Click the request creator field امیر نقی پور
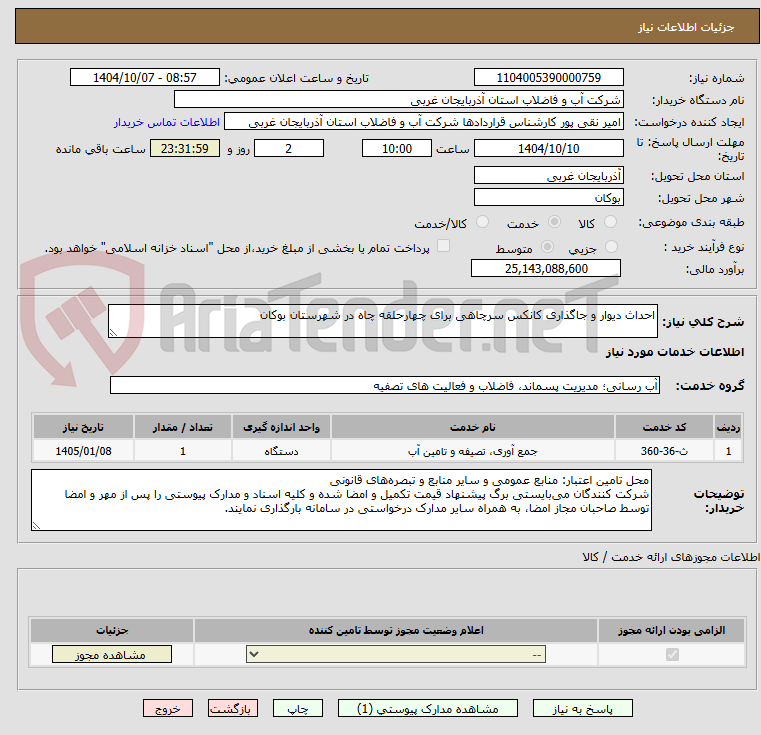 click(x=424, y=122)
